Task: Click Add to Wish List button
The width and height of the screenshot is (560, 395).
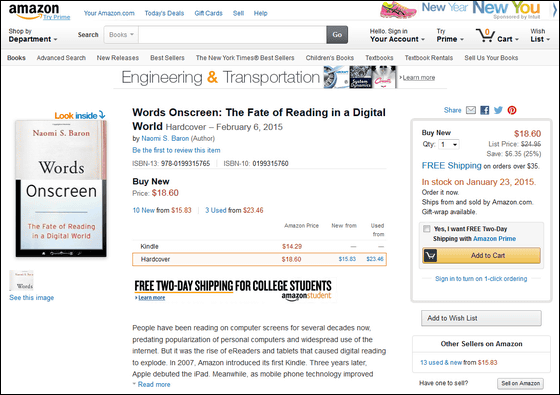Action: pos(481,318)
